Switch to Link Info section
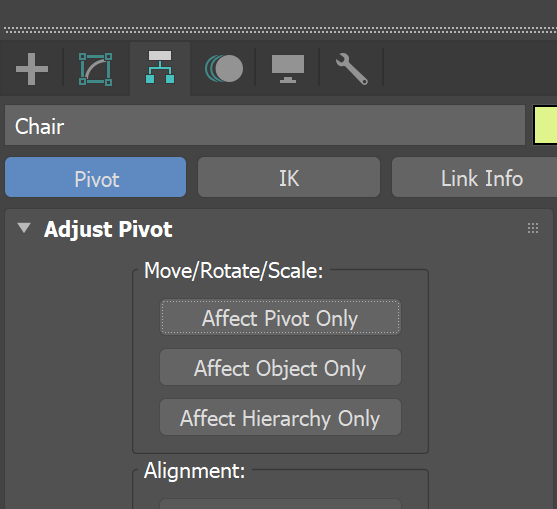Screen dimensions: 557x509 pyautogui.click(x=475, y=177)
